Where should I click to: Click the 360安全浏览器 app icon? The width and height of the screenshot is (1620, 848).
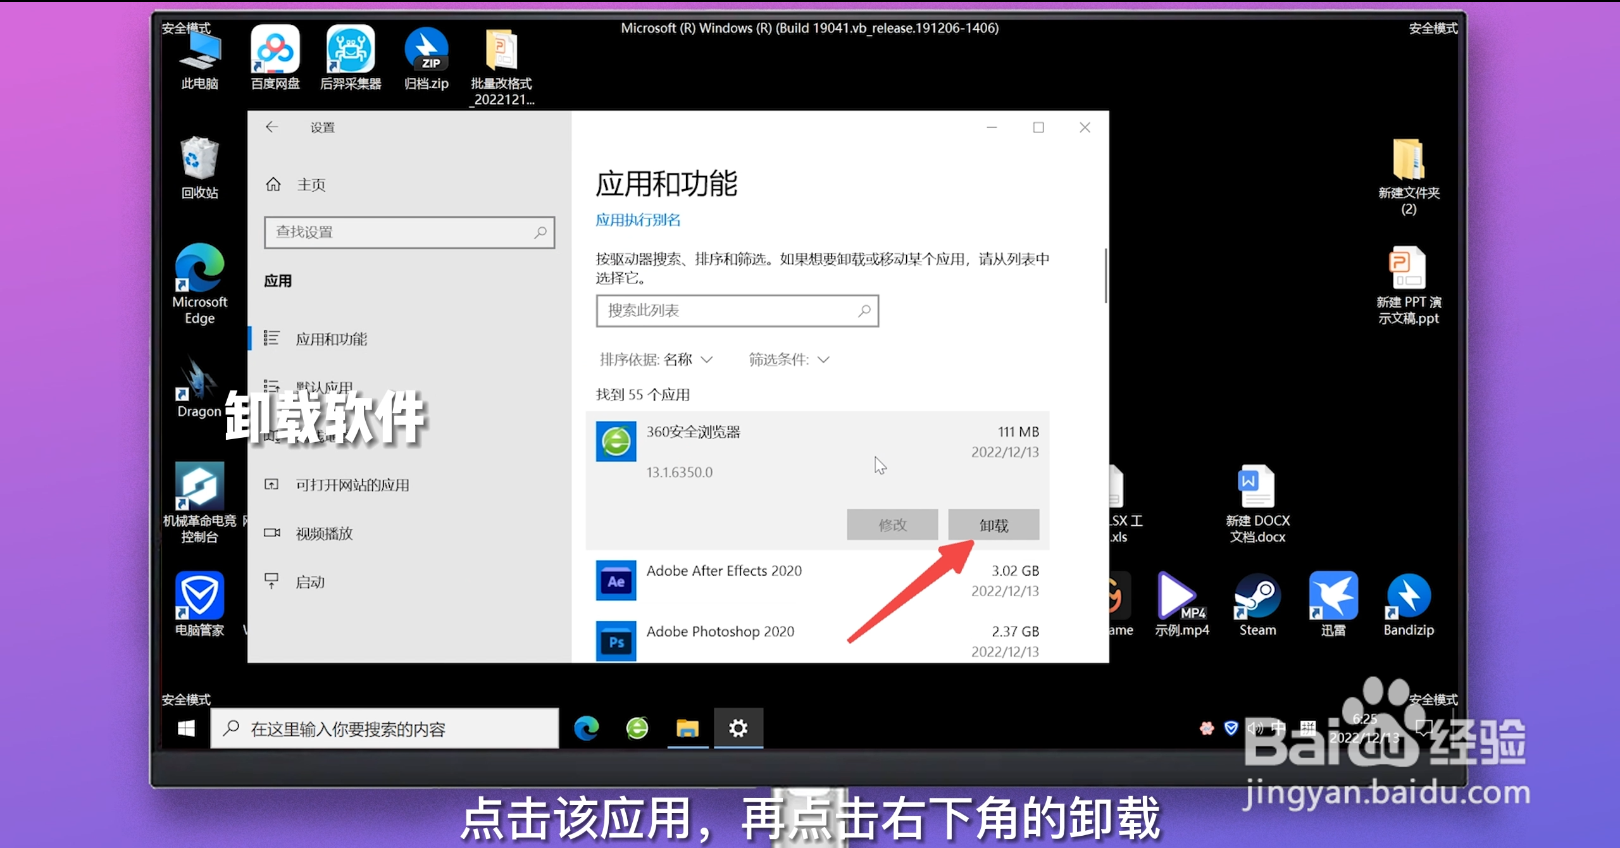[x=616, y=441]
